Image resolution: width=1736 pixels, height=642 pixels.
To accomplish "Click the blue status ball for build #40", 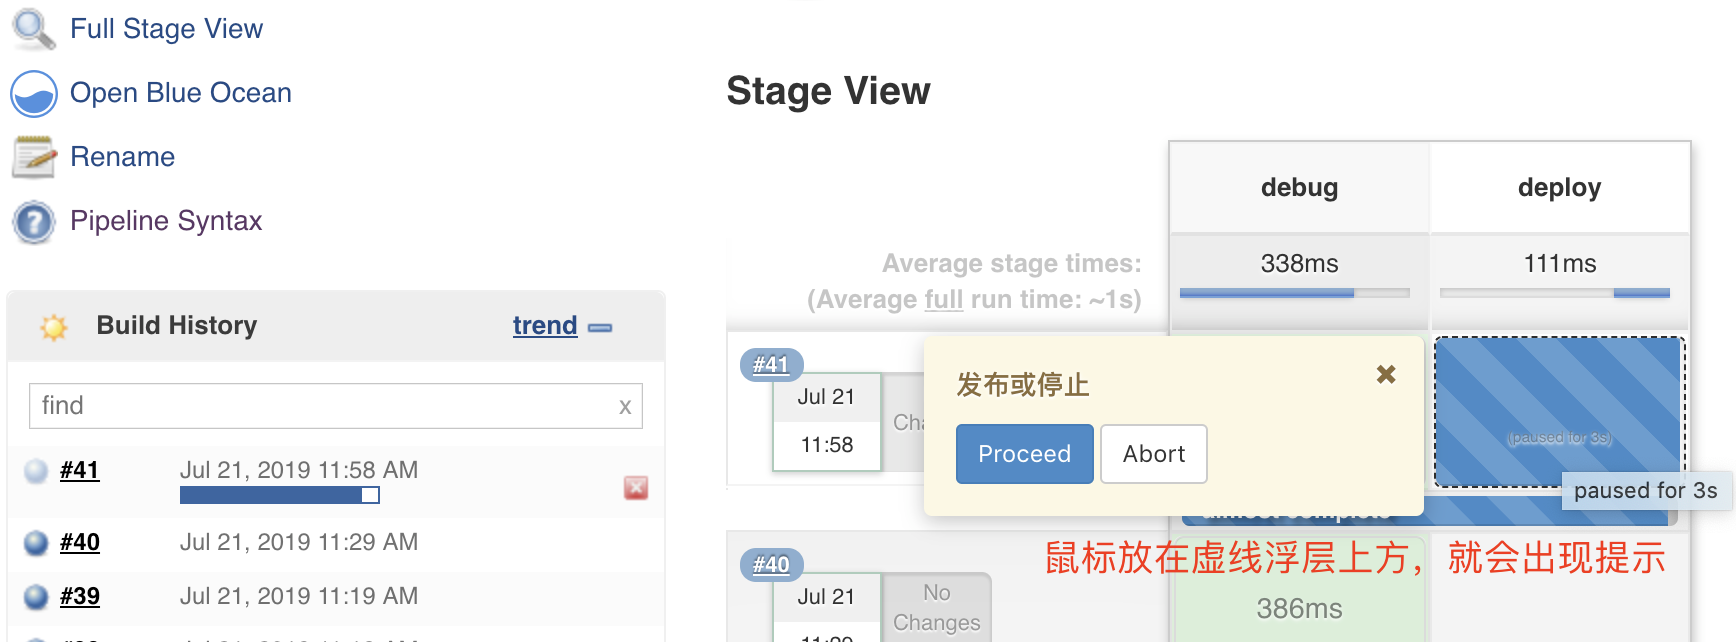I will (36, 543).
